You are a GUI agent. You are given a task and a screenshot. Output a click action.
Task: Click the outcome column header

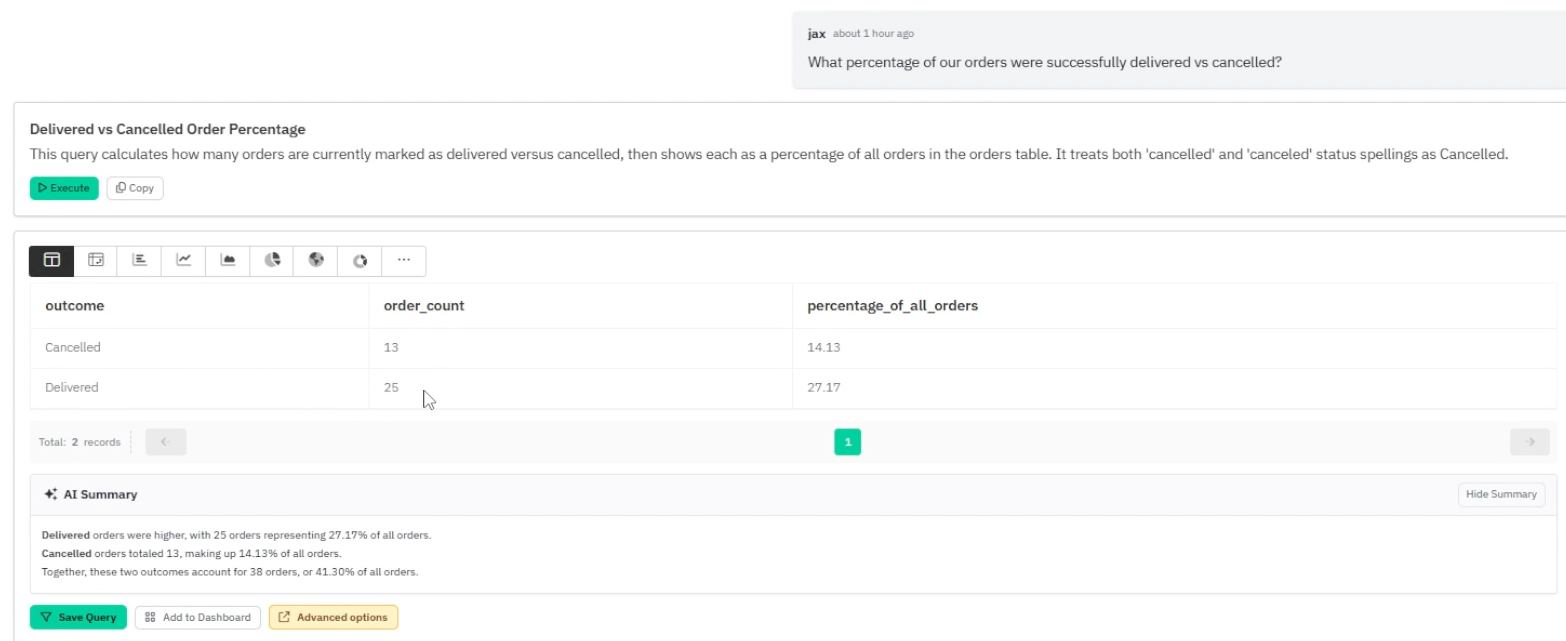pyautogui.click(x=199, y=306)
